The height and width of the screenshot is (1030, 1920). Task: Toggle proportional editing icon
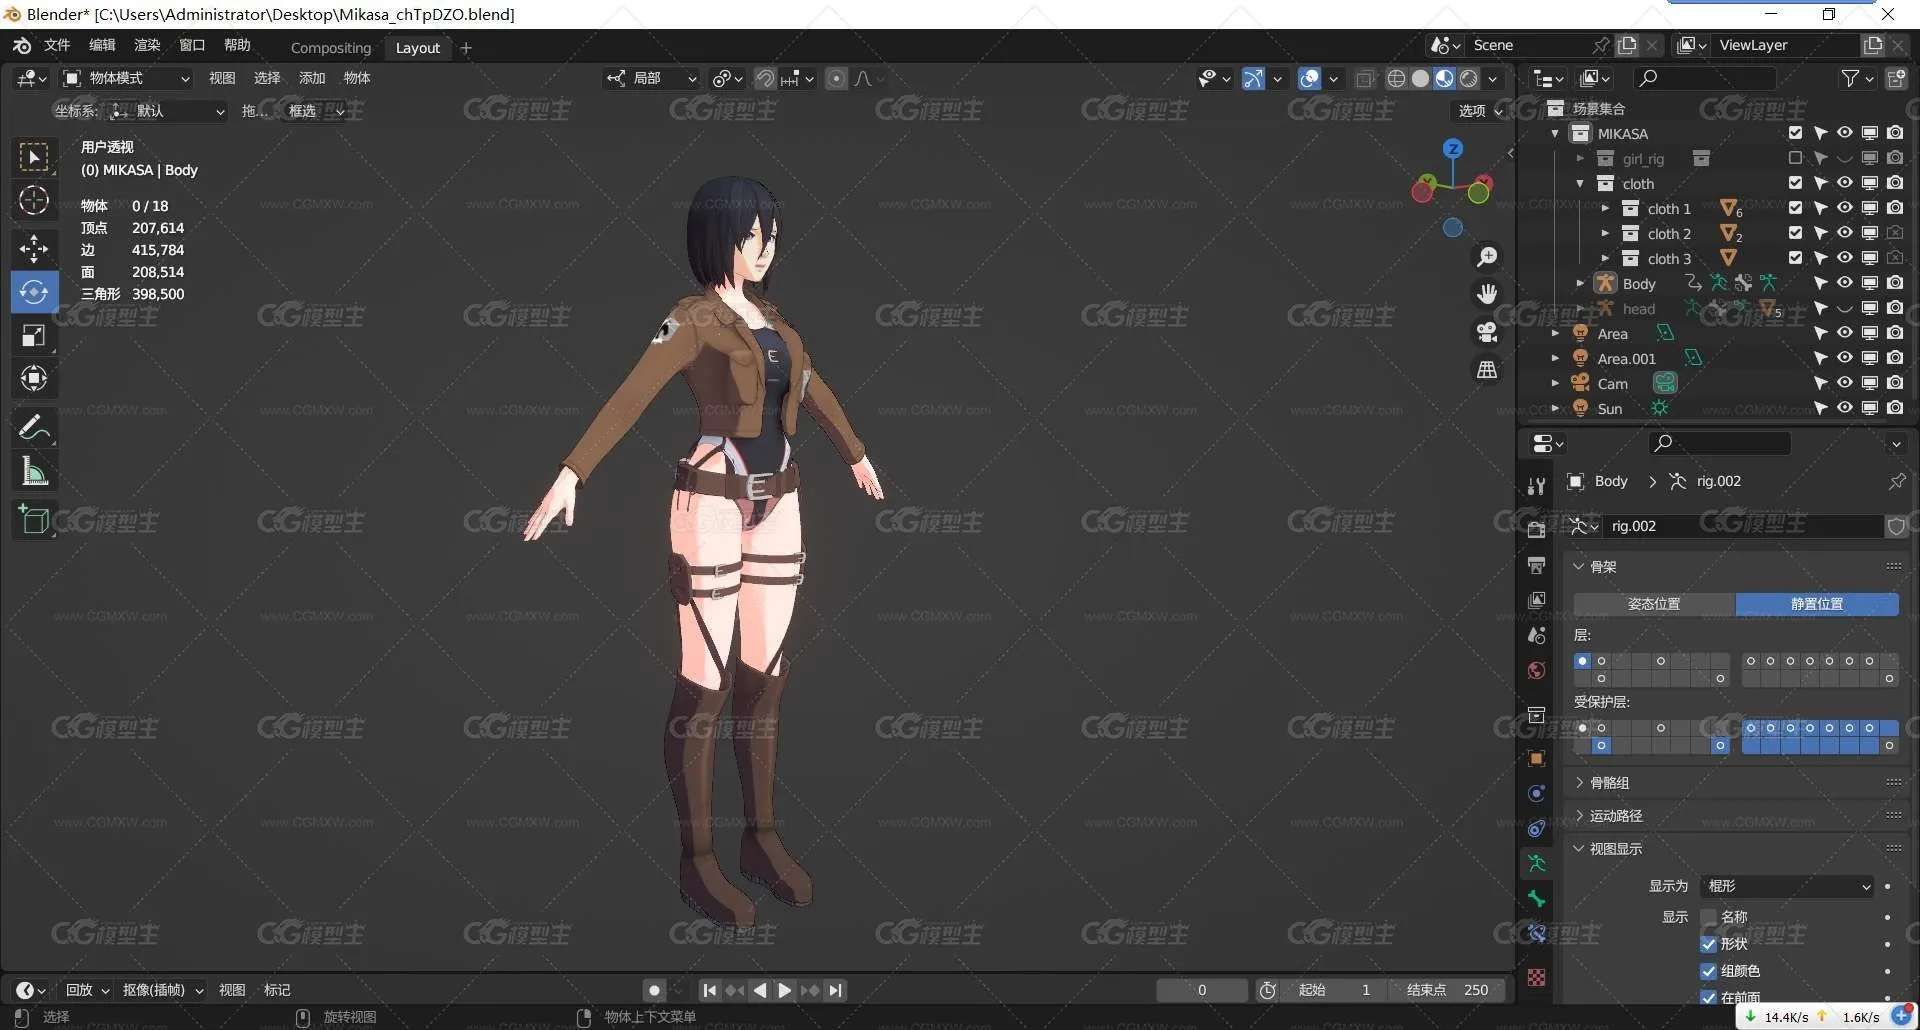pyautogui.click(x=837, y=78)
